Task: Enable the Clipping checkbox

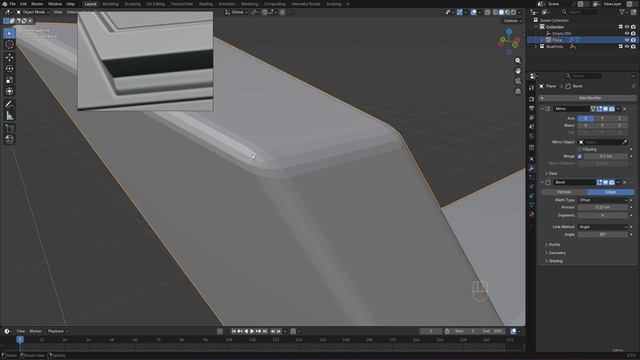Action: (x=580, y=149)
